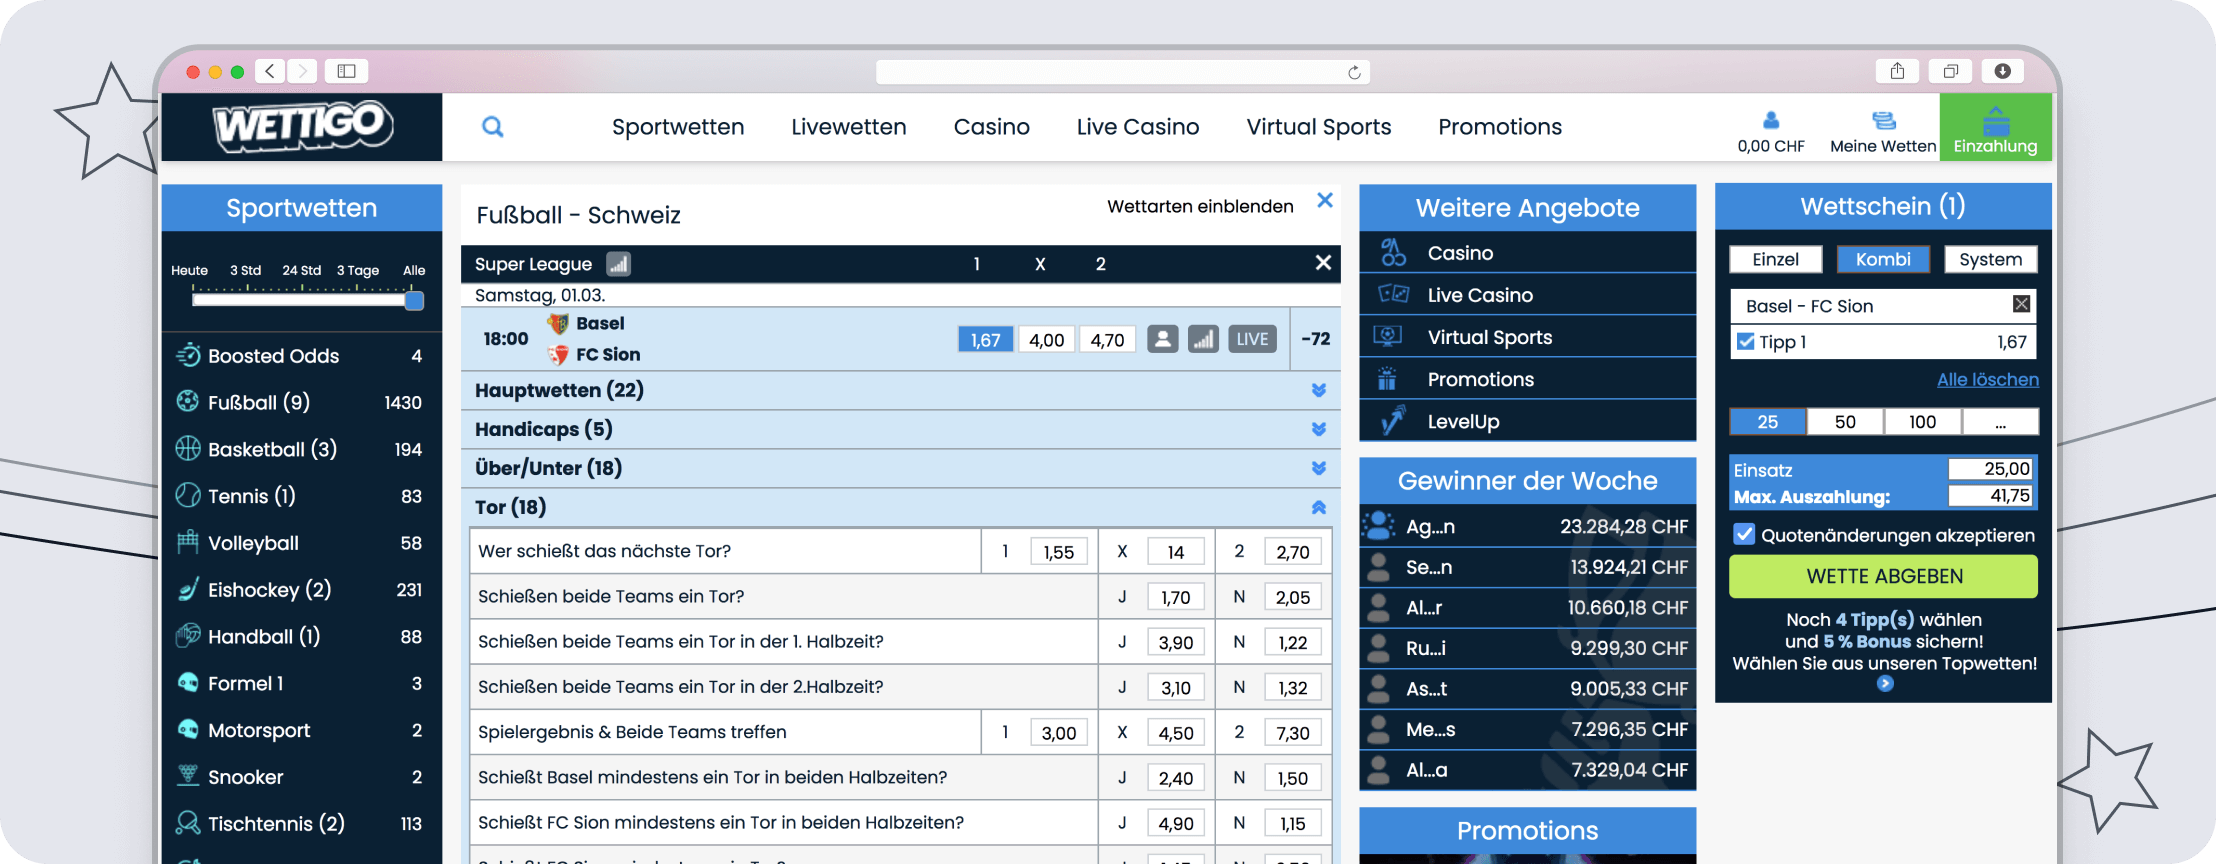Viewport: 2216px width, 864px height.
Task: Select odds 1,67 for Basel win
Action: point(986,339)
